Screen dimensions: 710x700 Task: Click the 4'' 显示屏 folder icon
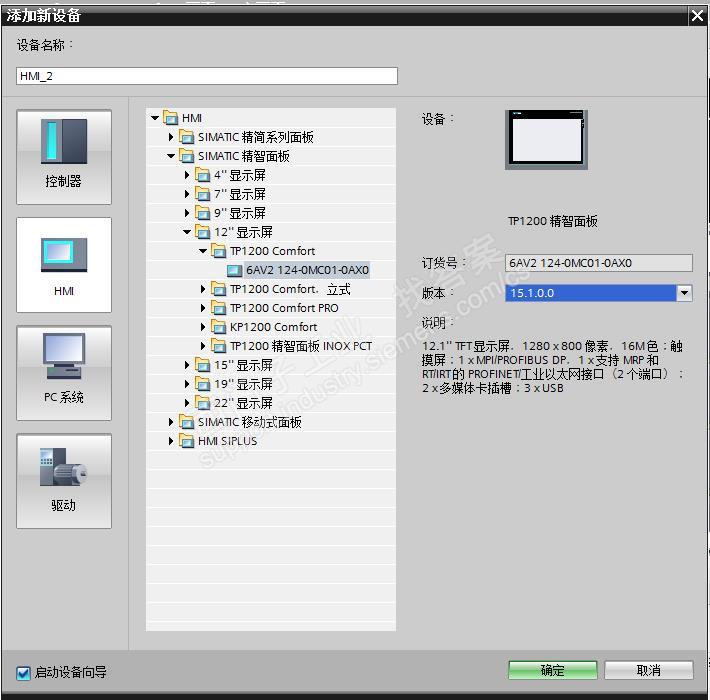pyautogui.click(x=203, y=175)
